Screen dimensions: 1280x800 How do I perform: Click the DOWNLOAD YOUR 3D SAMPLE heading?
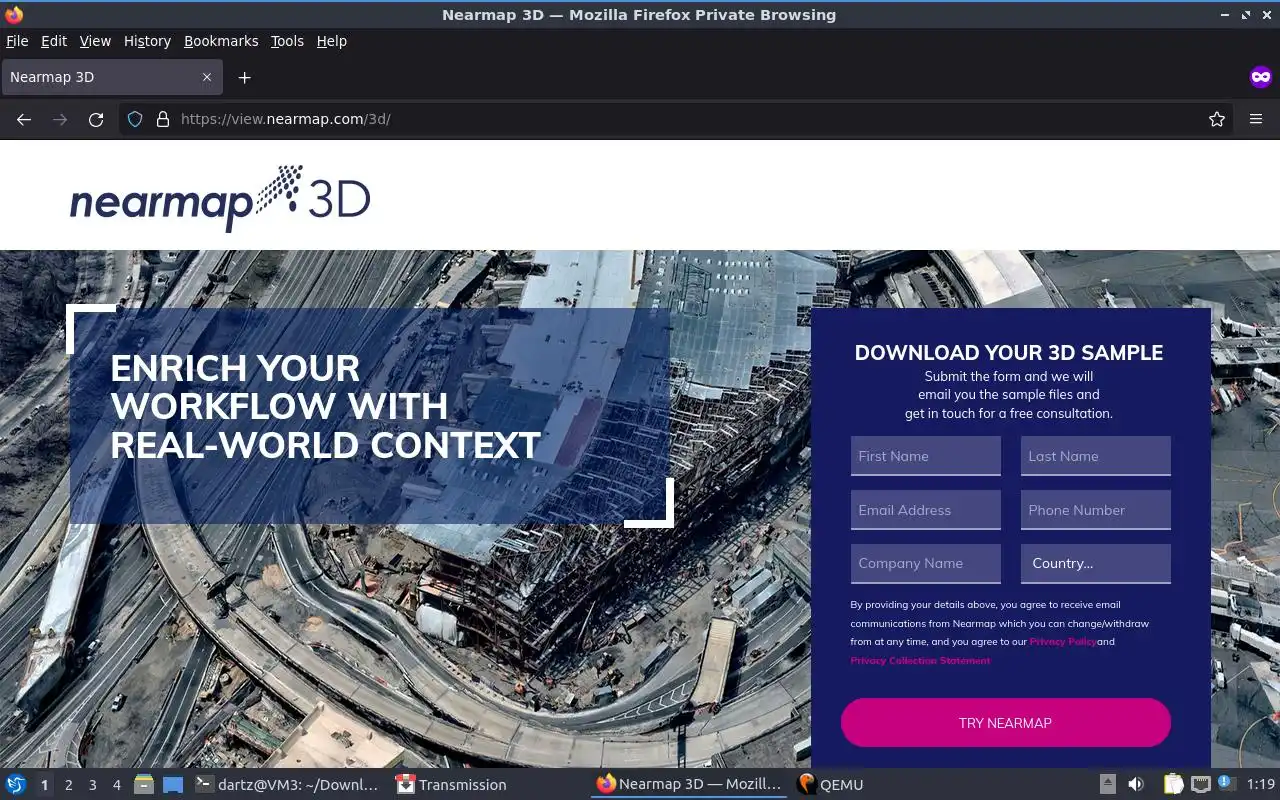tap(1009, 353)
